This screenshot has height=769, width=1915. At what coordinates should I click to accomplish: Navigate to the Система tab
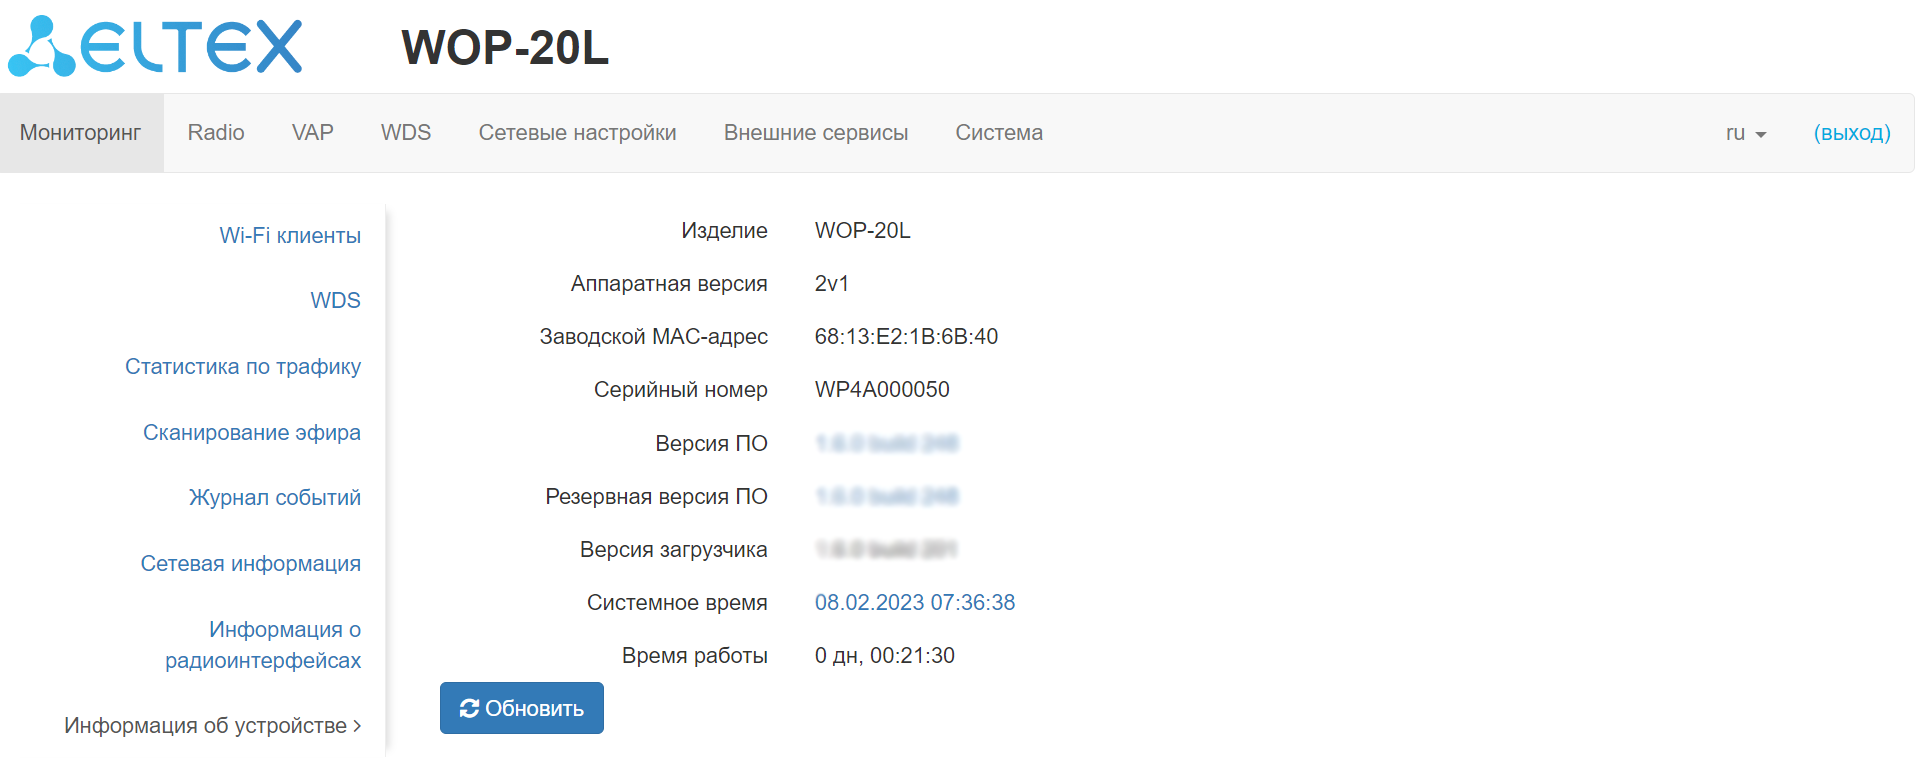999,133
